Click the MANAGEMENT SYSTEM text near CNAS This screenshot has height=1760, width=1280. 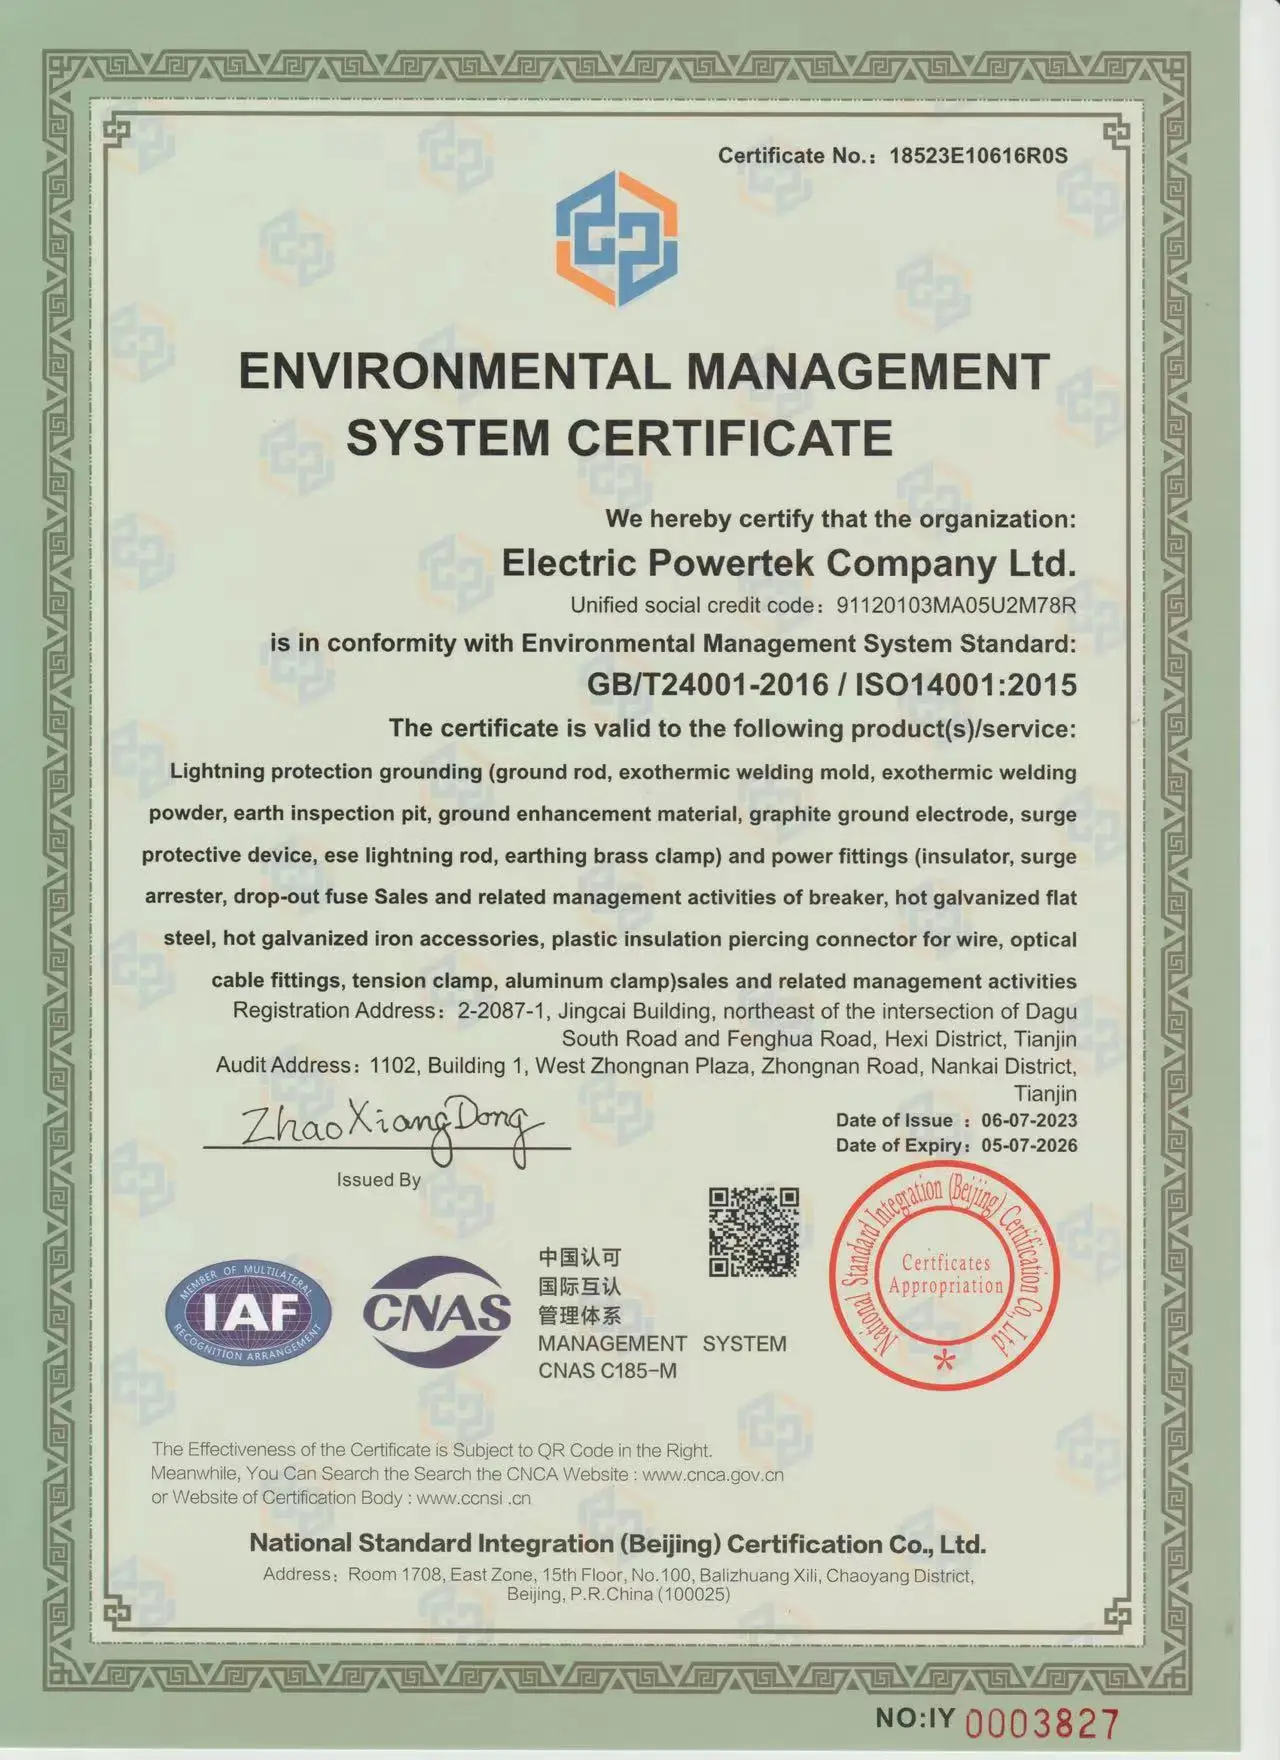pos(662,1344)
